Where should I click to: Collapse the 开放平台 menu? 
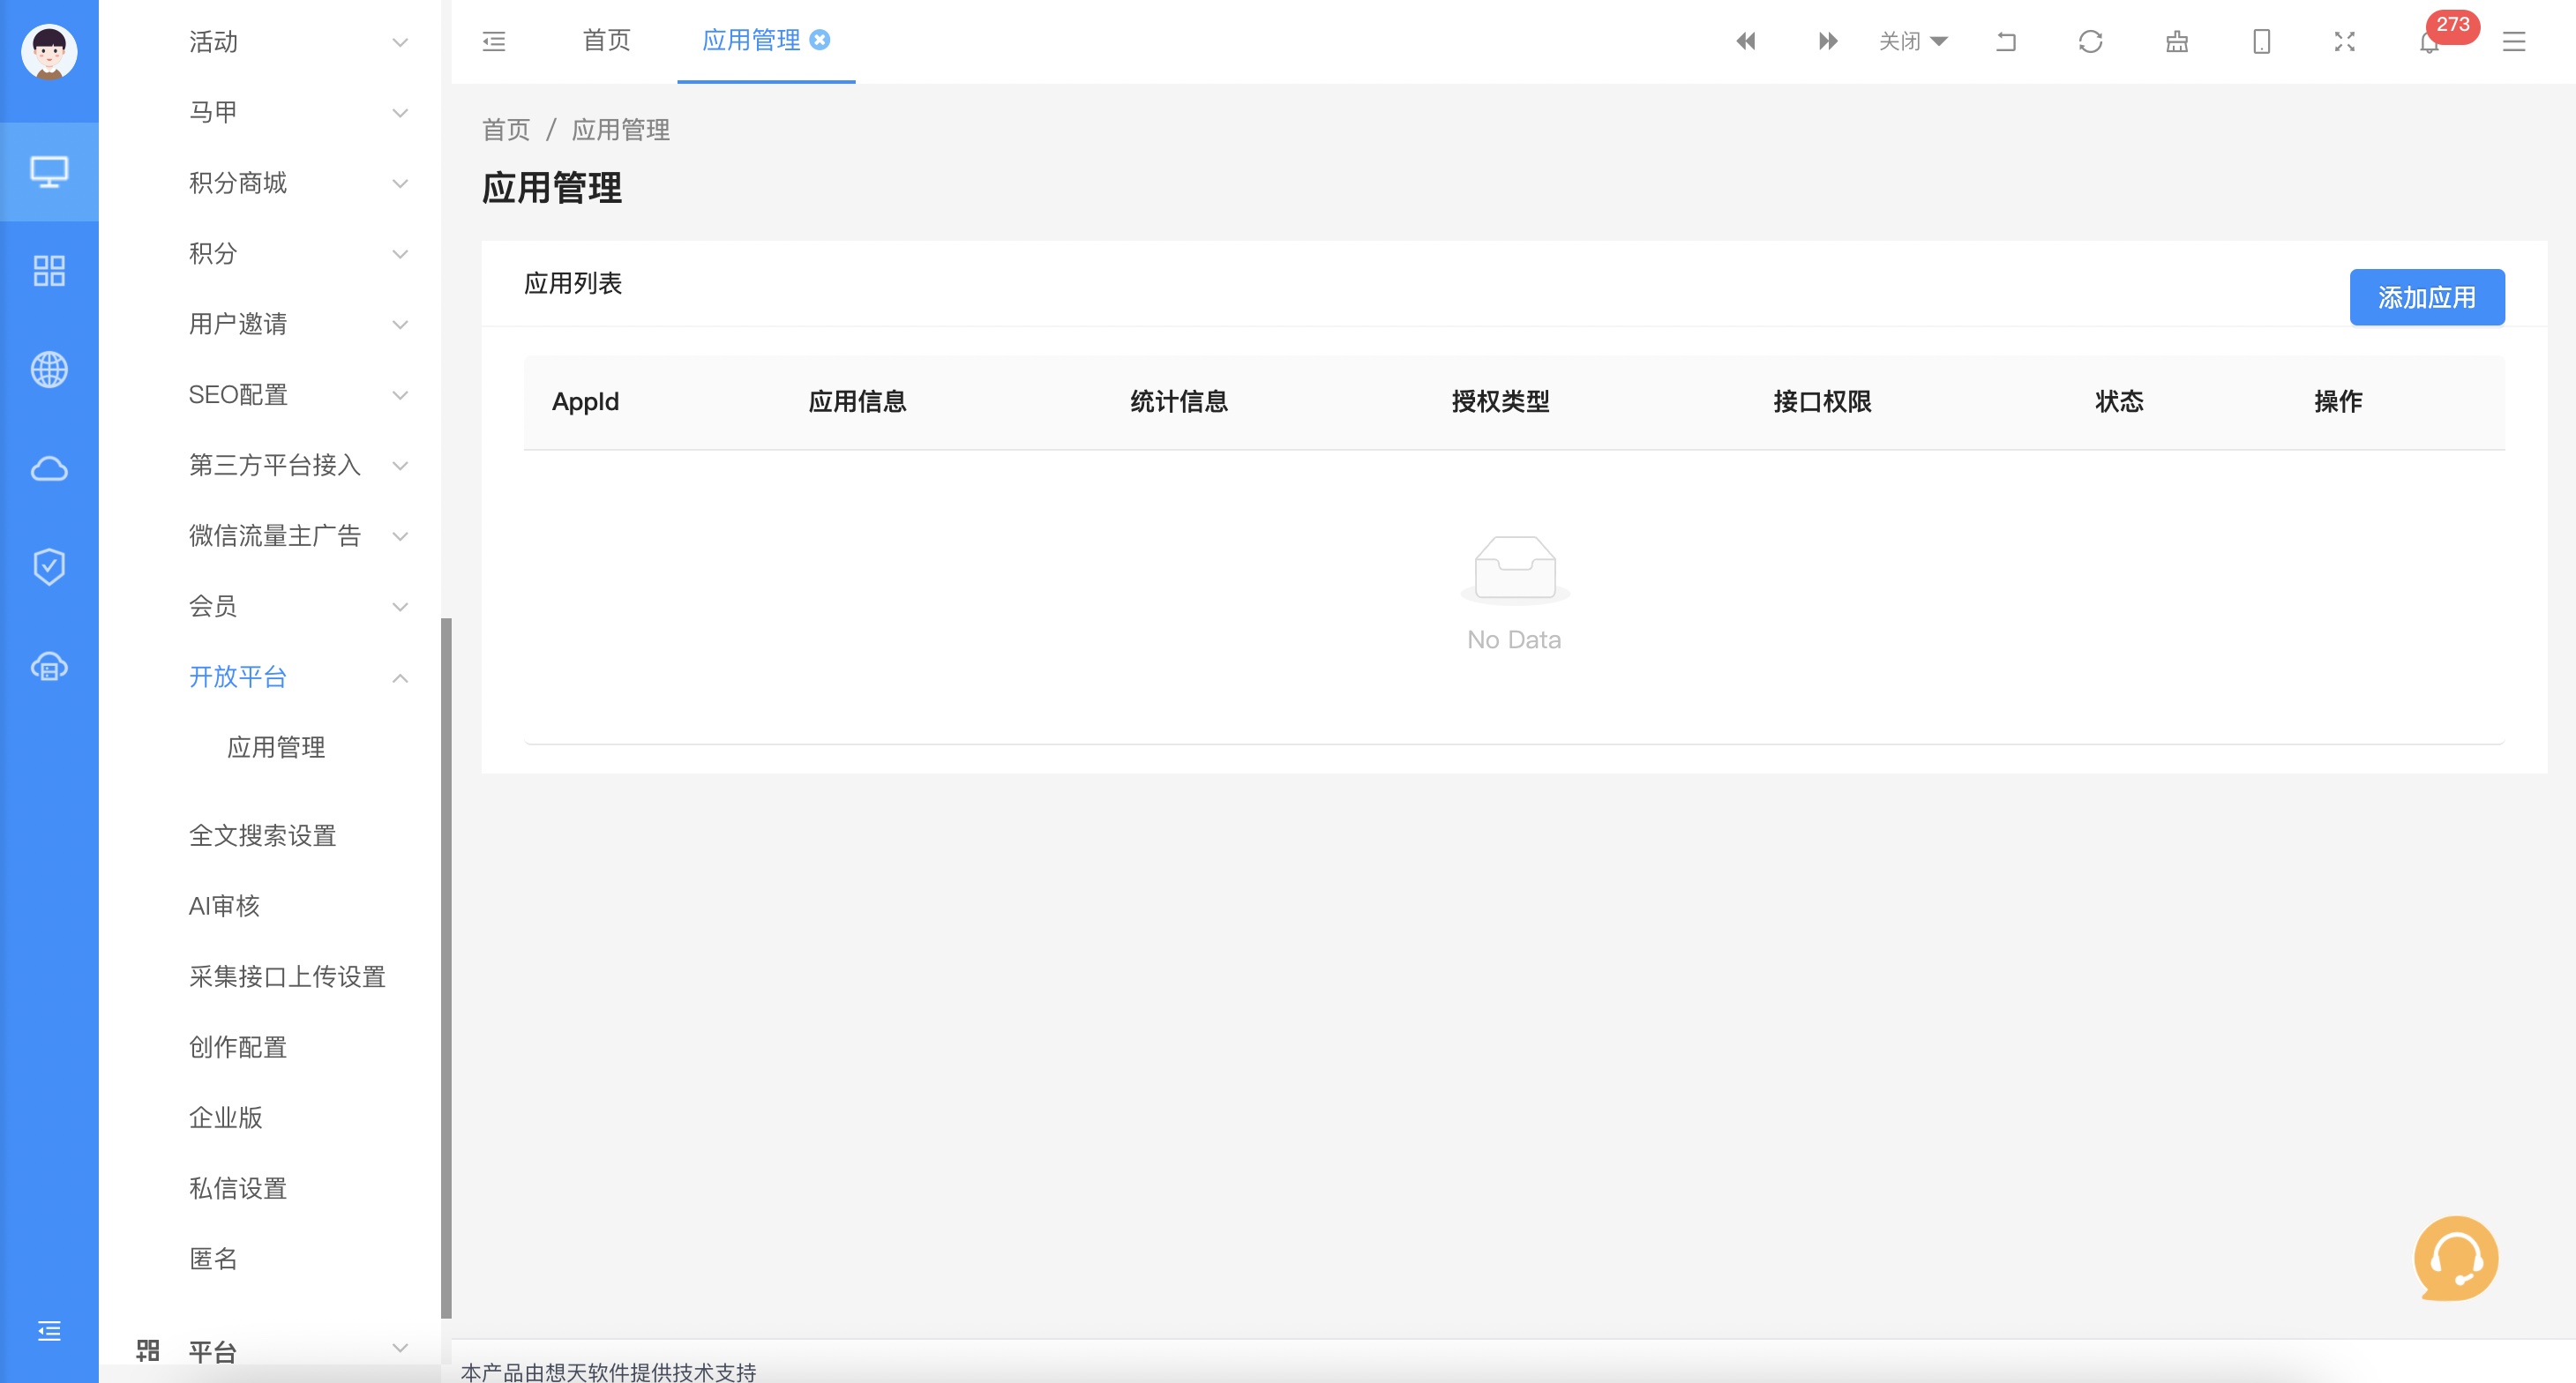270,677
